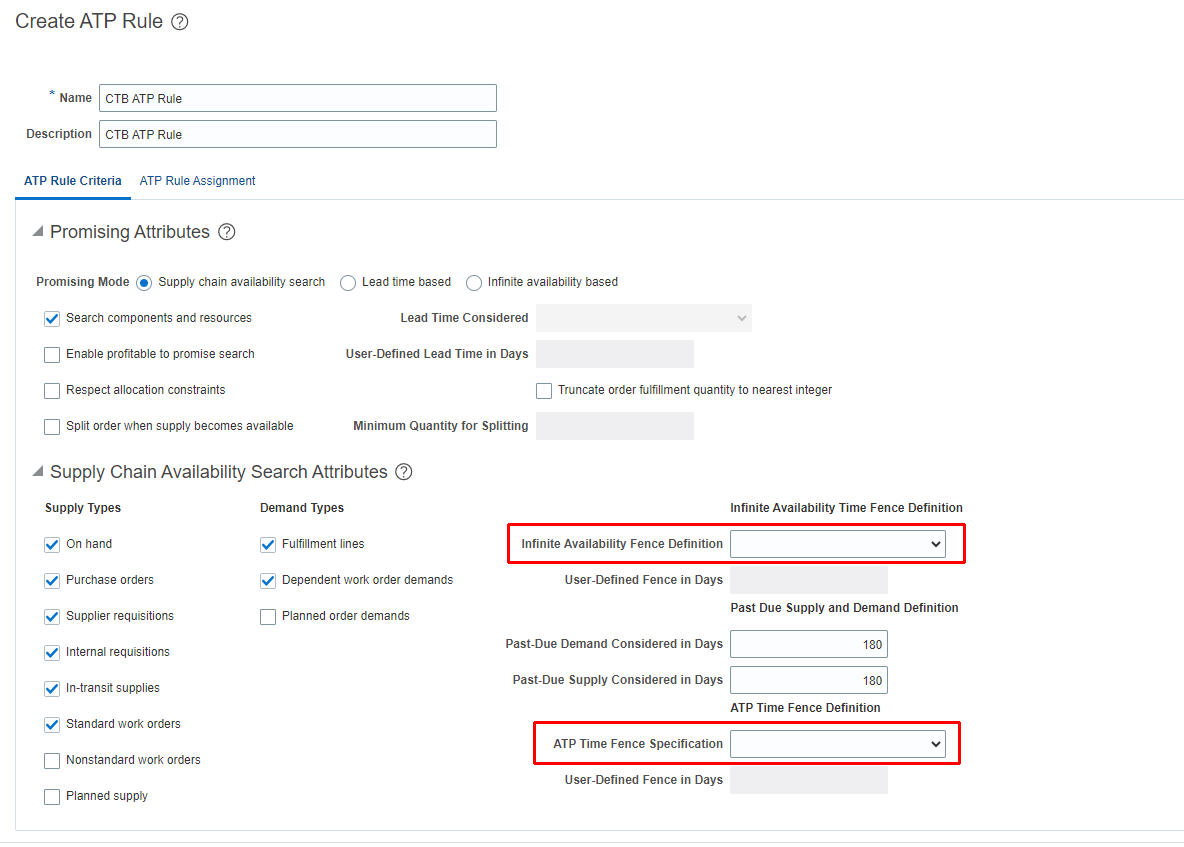This screenshot has height=847, width=1184.
Task: Enable the Planned order demands checkbox
Action: click(268, 616)
